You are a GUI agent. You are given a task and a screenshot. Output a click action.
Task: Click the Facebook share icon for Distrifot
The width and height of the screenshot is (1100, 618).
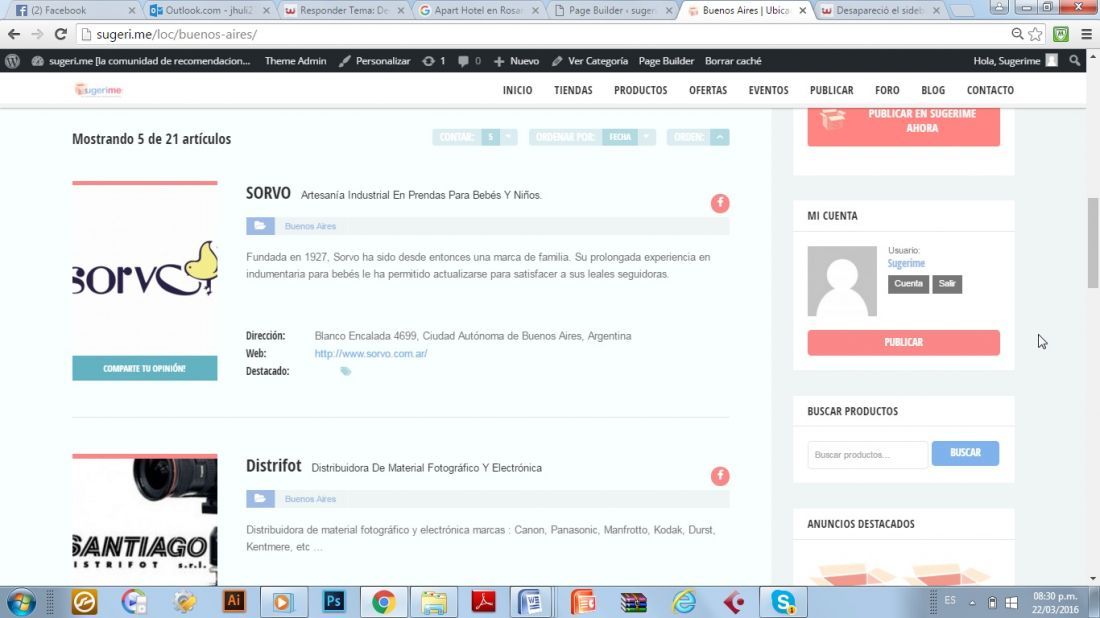pos(720,476)
